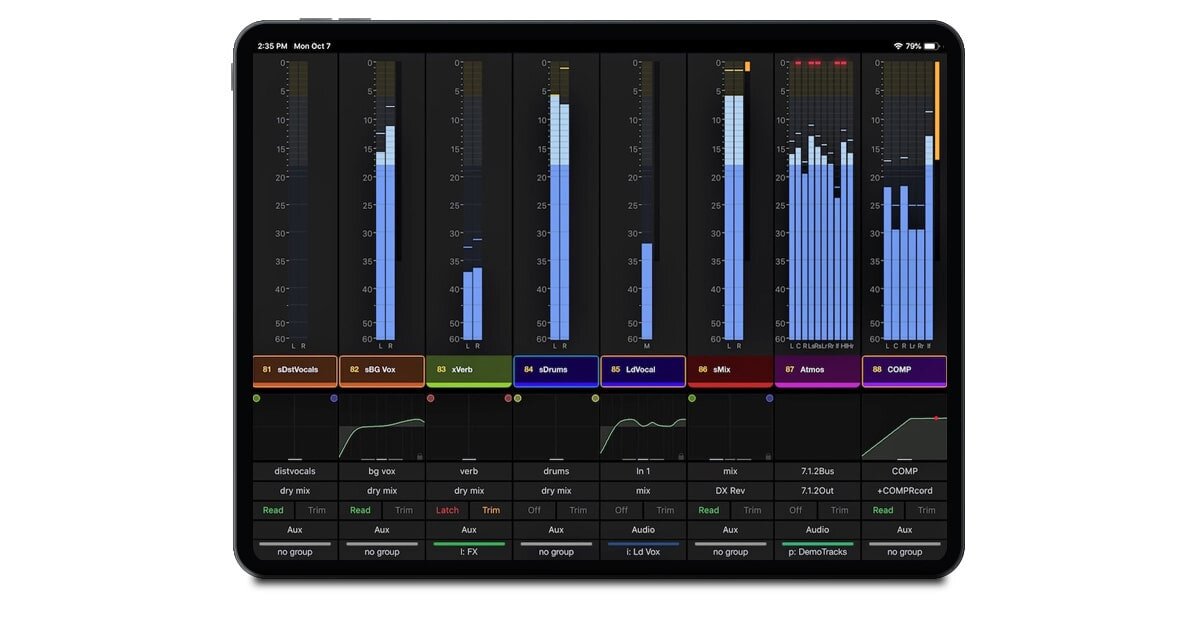Click the red threshold point on COMP curve
Screen dimensions: 1200x635
click(x=936, y=417)
